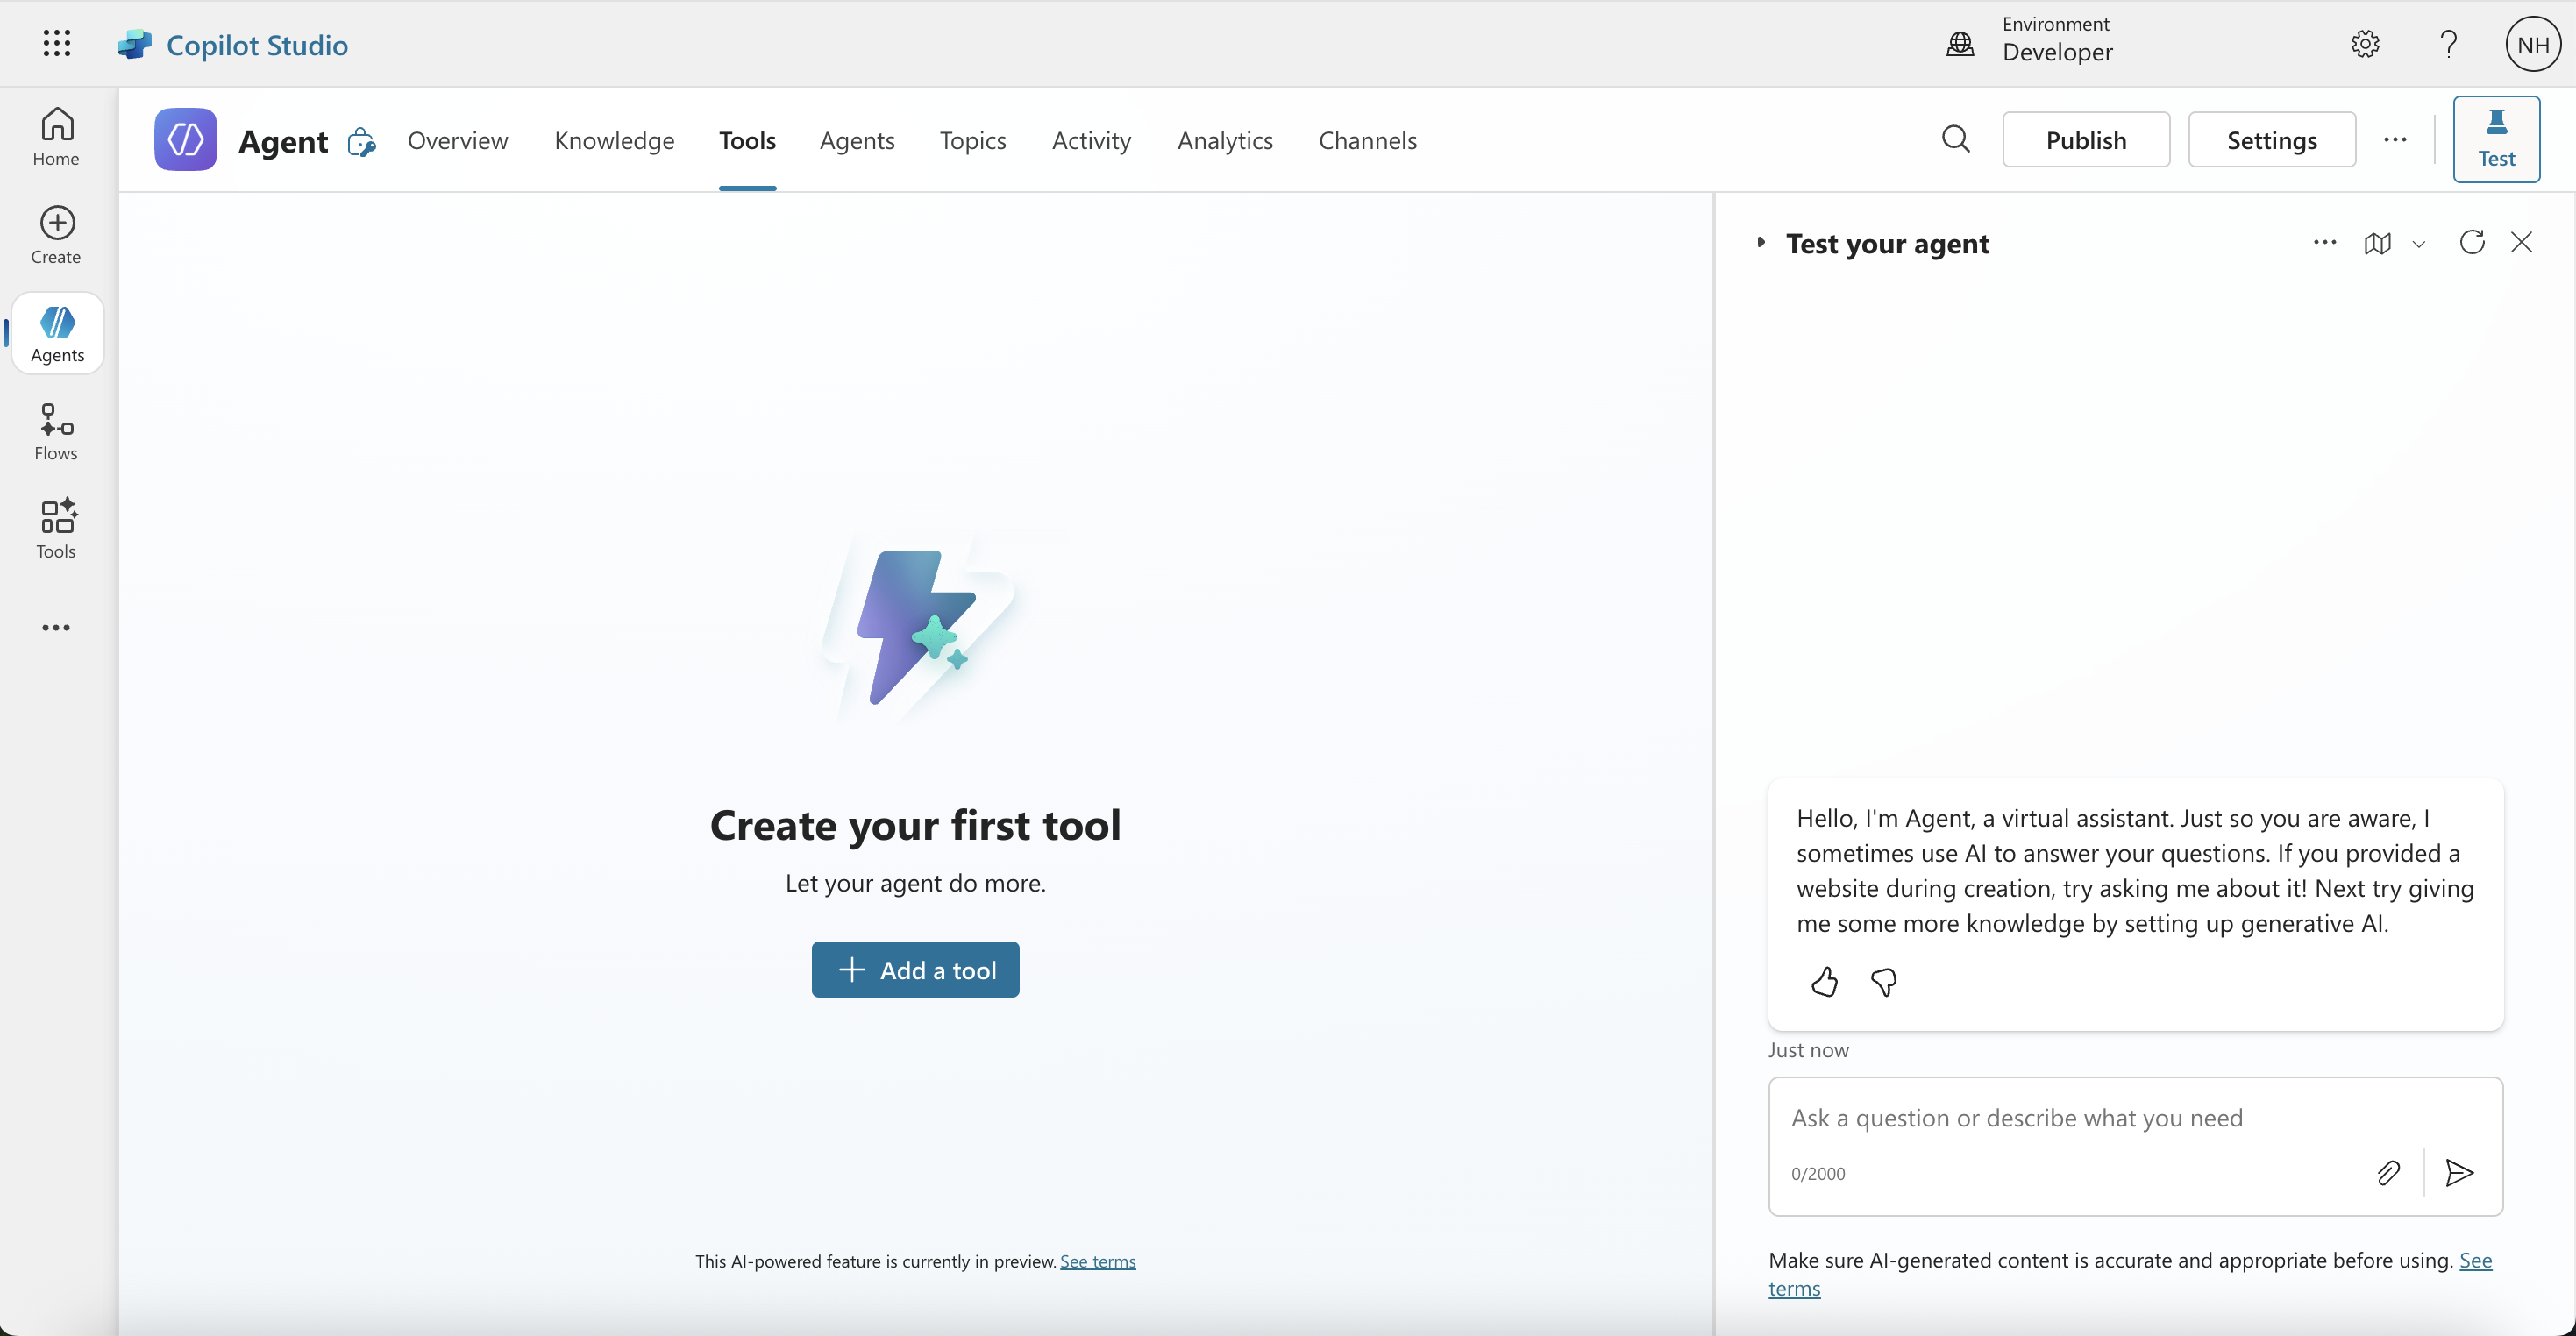2576x1336 pixels.
Task: Refresh the test conversation
Action: 2472,242
